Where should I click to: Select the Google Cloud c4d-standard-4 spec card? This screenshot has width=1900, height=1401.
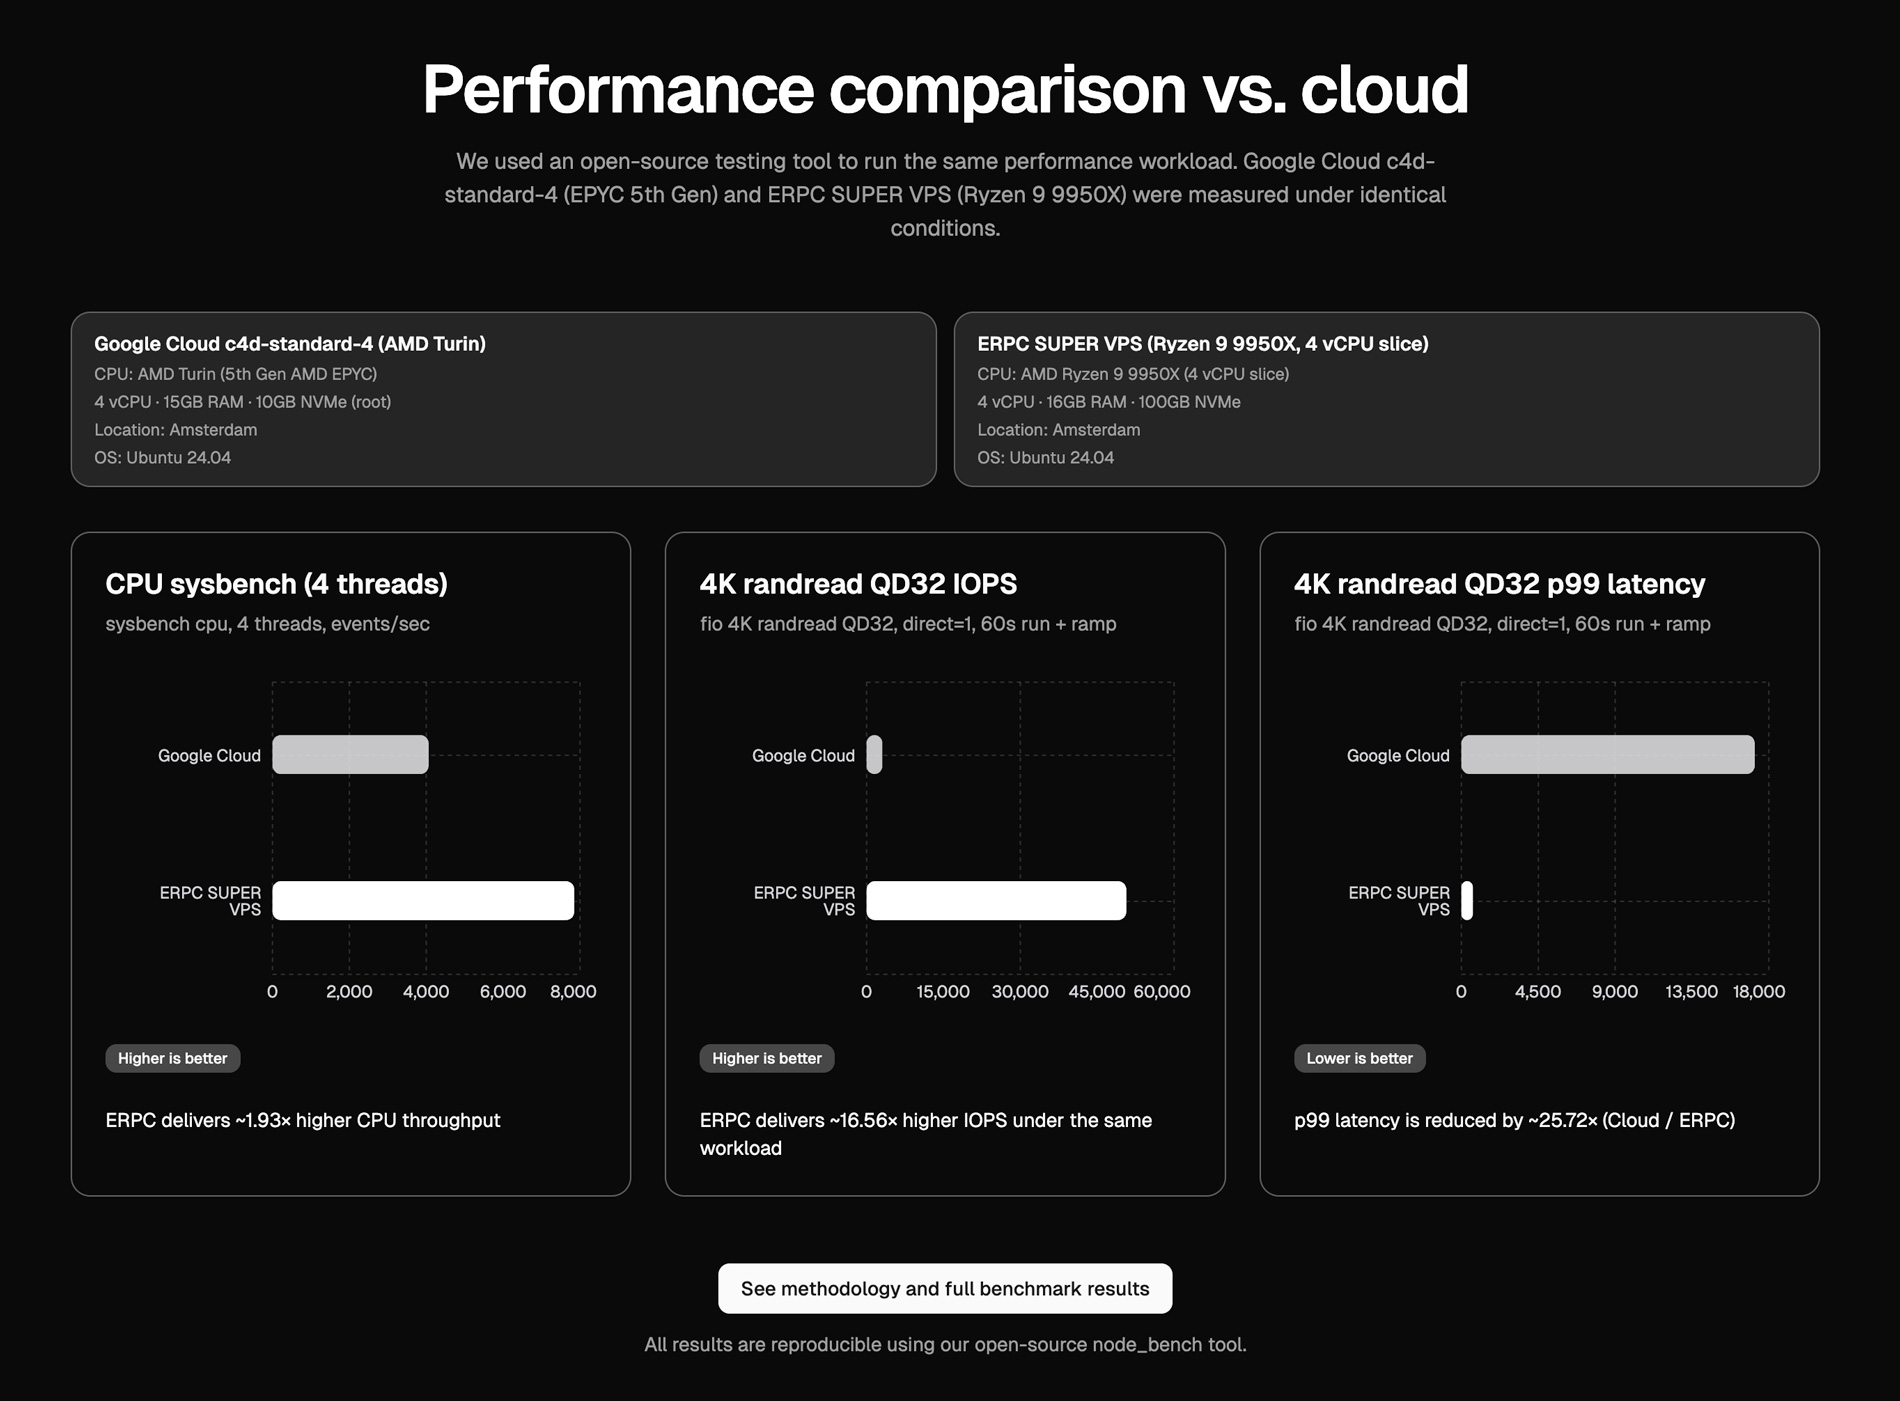tap(500, 400)
